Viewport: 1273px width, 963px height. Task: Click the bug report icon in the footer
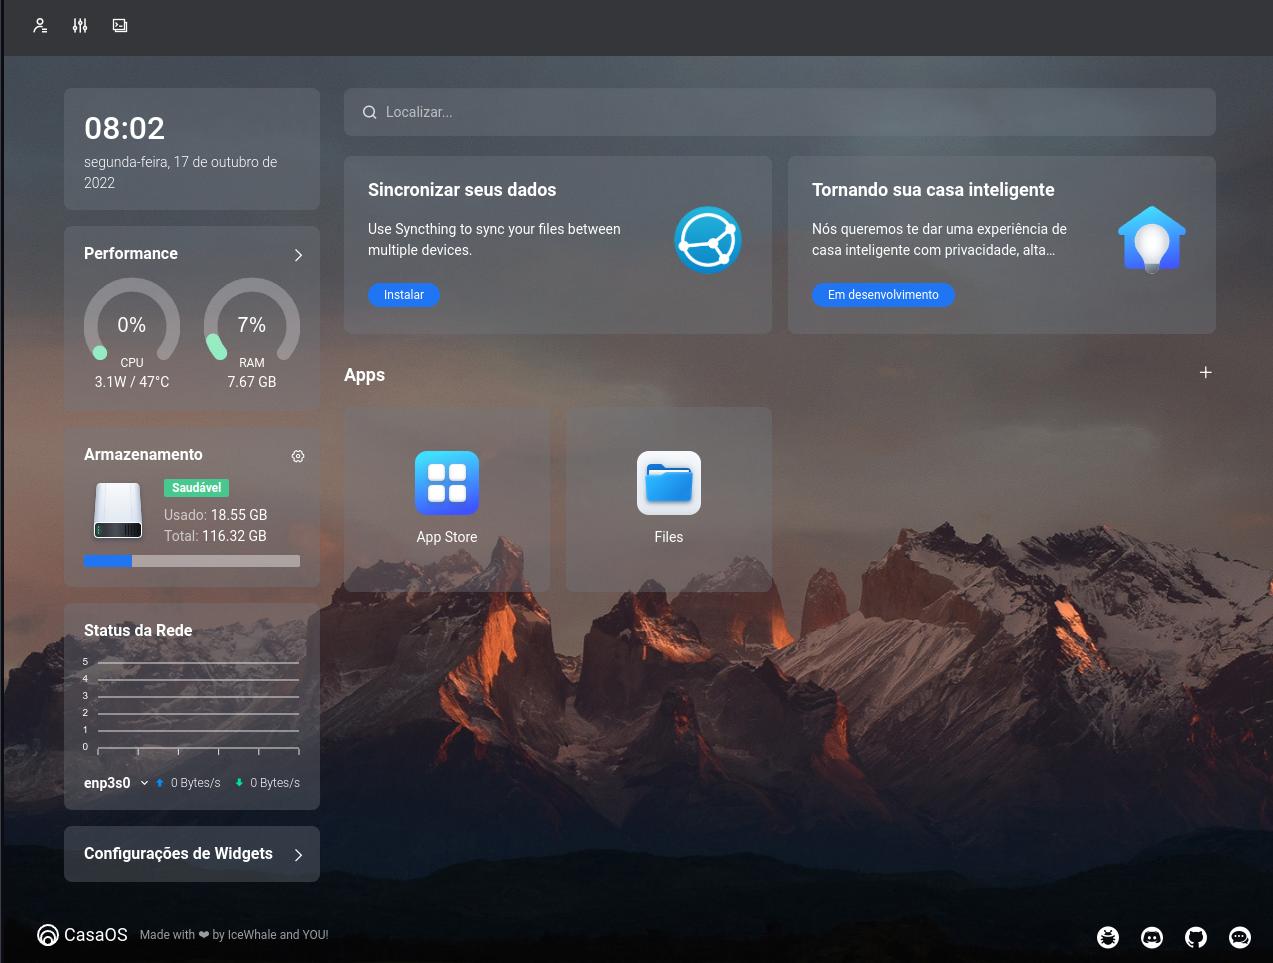[1108, 937]
